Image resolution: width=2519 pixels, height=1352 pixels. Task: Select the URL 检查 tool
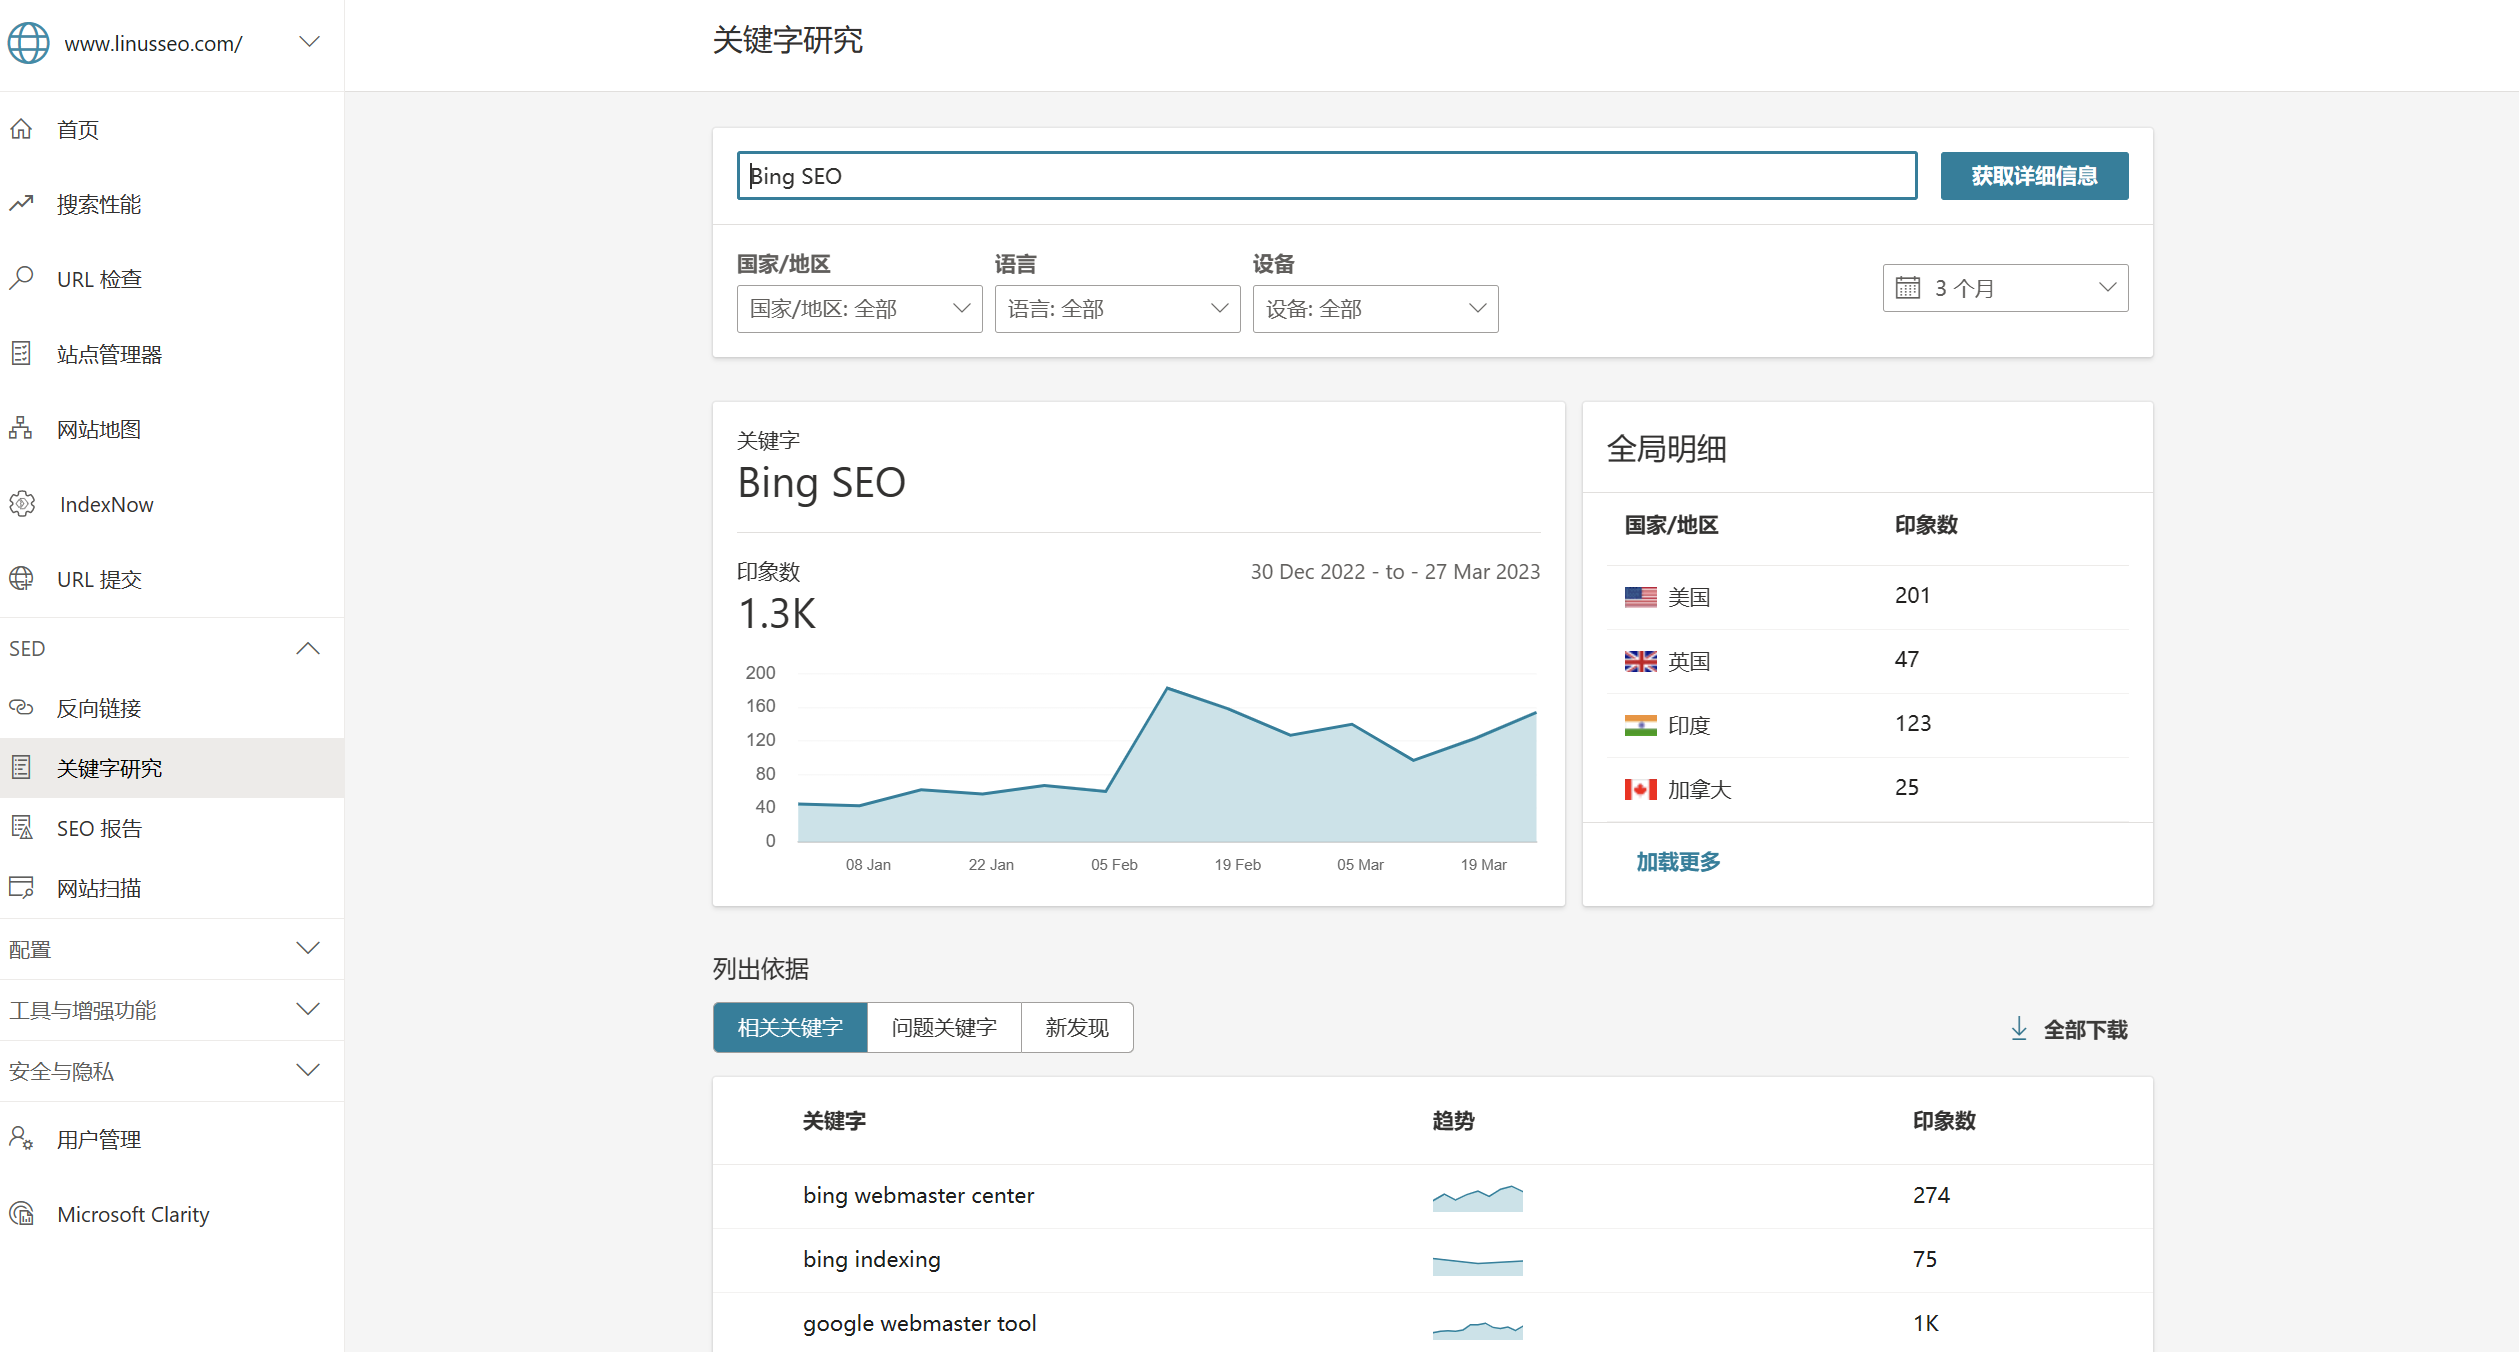(x=102, y=278)
